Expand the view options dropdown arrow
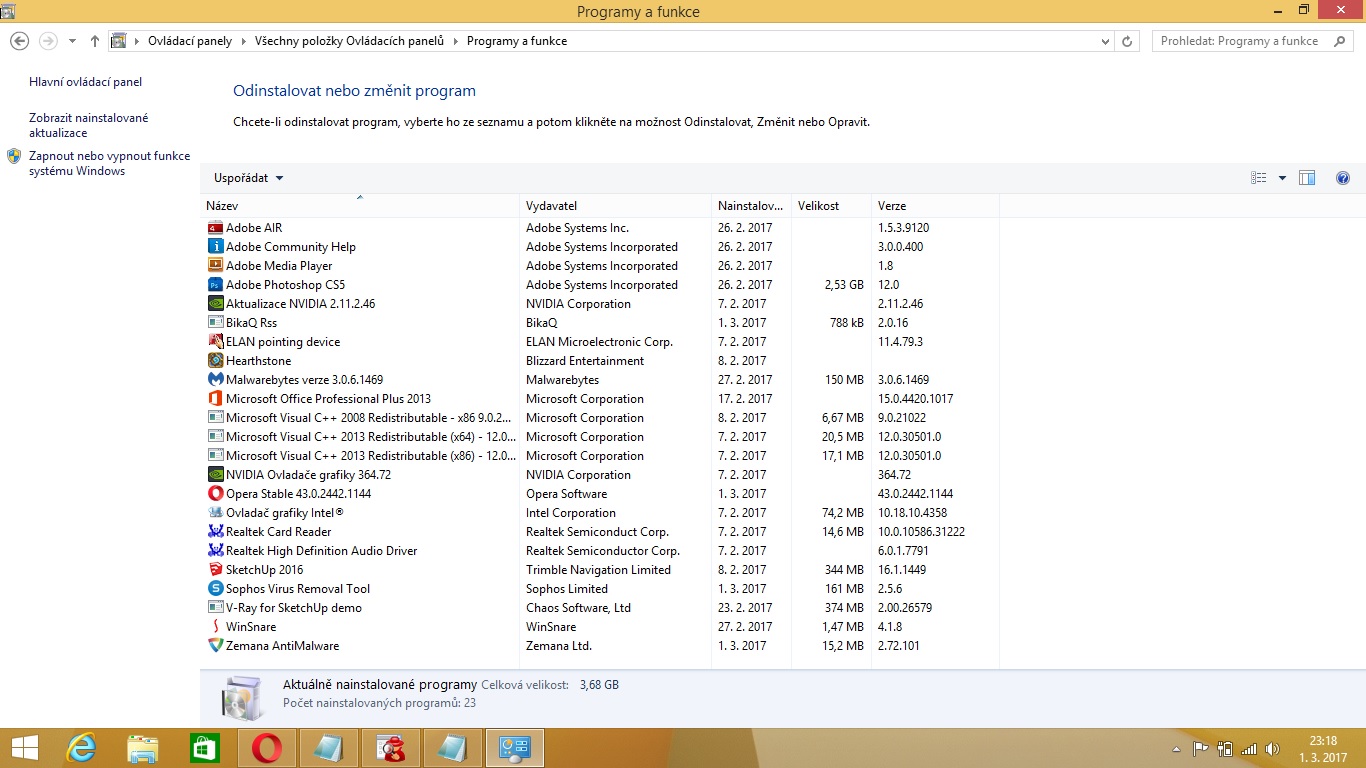This screenshot has width=1366, height=768. click(x=1282, y=178)
